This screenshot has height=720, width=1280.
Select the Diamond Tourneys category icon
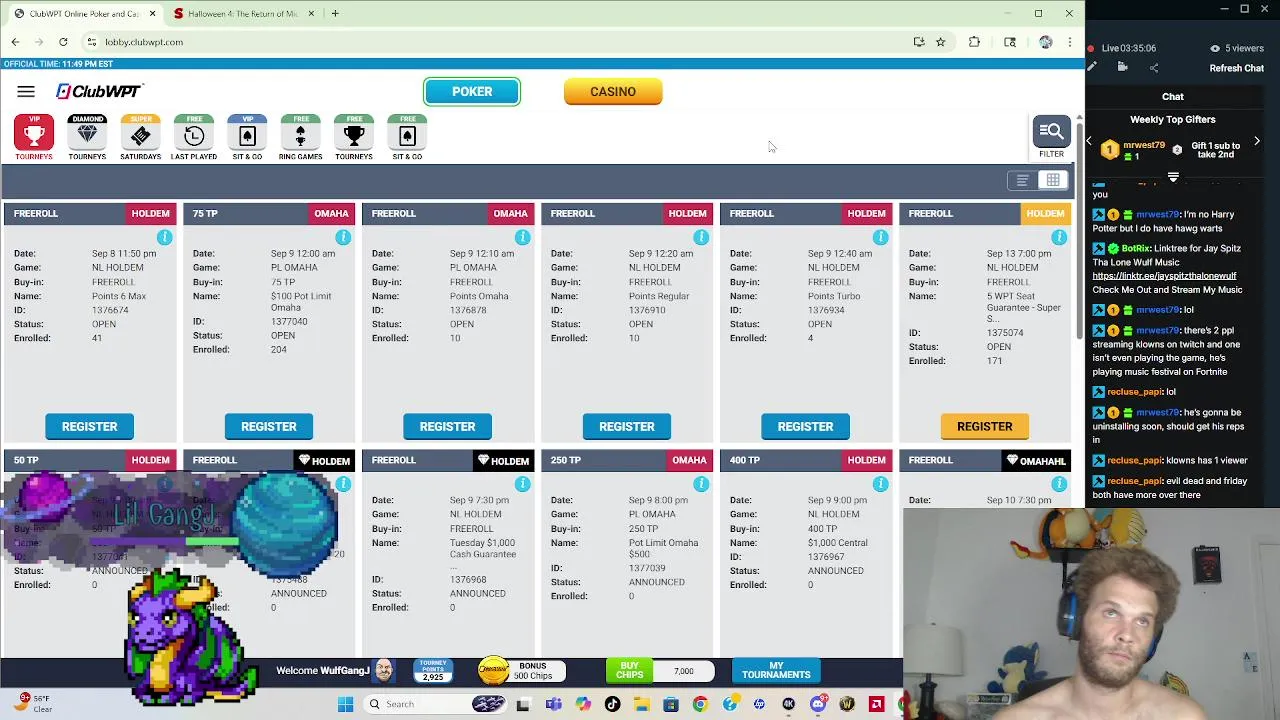pyautogui.click(x=87, y=138)
